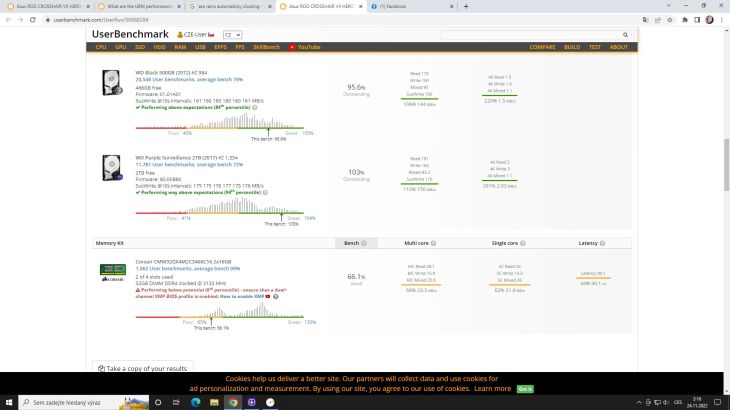Click Take a copy of your results
The width and height of the screenshot is (730, 410).
pyautogui.click(x=142, y=368)
